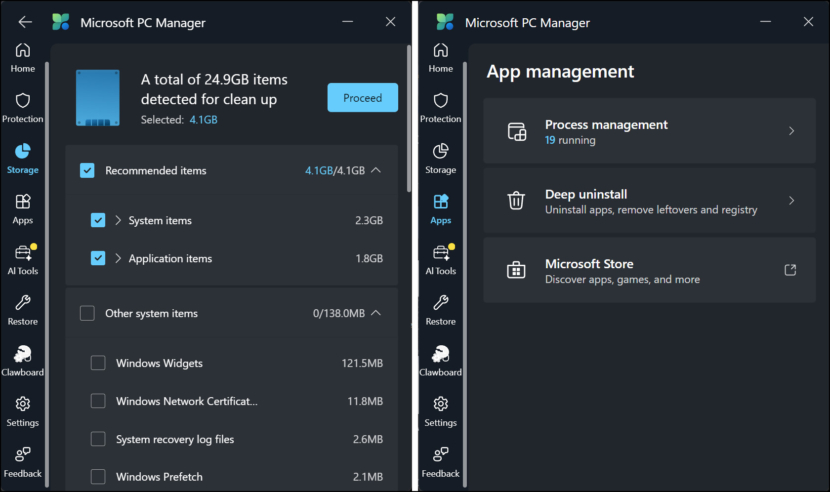The image size is (830, 492).
Task: Click the 19 running process count
Action: click(x=570, y=140)
